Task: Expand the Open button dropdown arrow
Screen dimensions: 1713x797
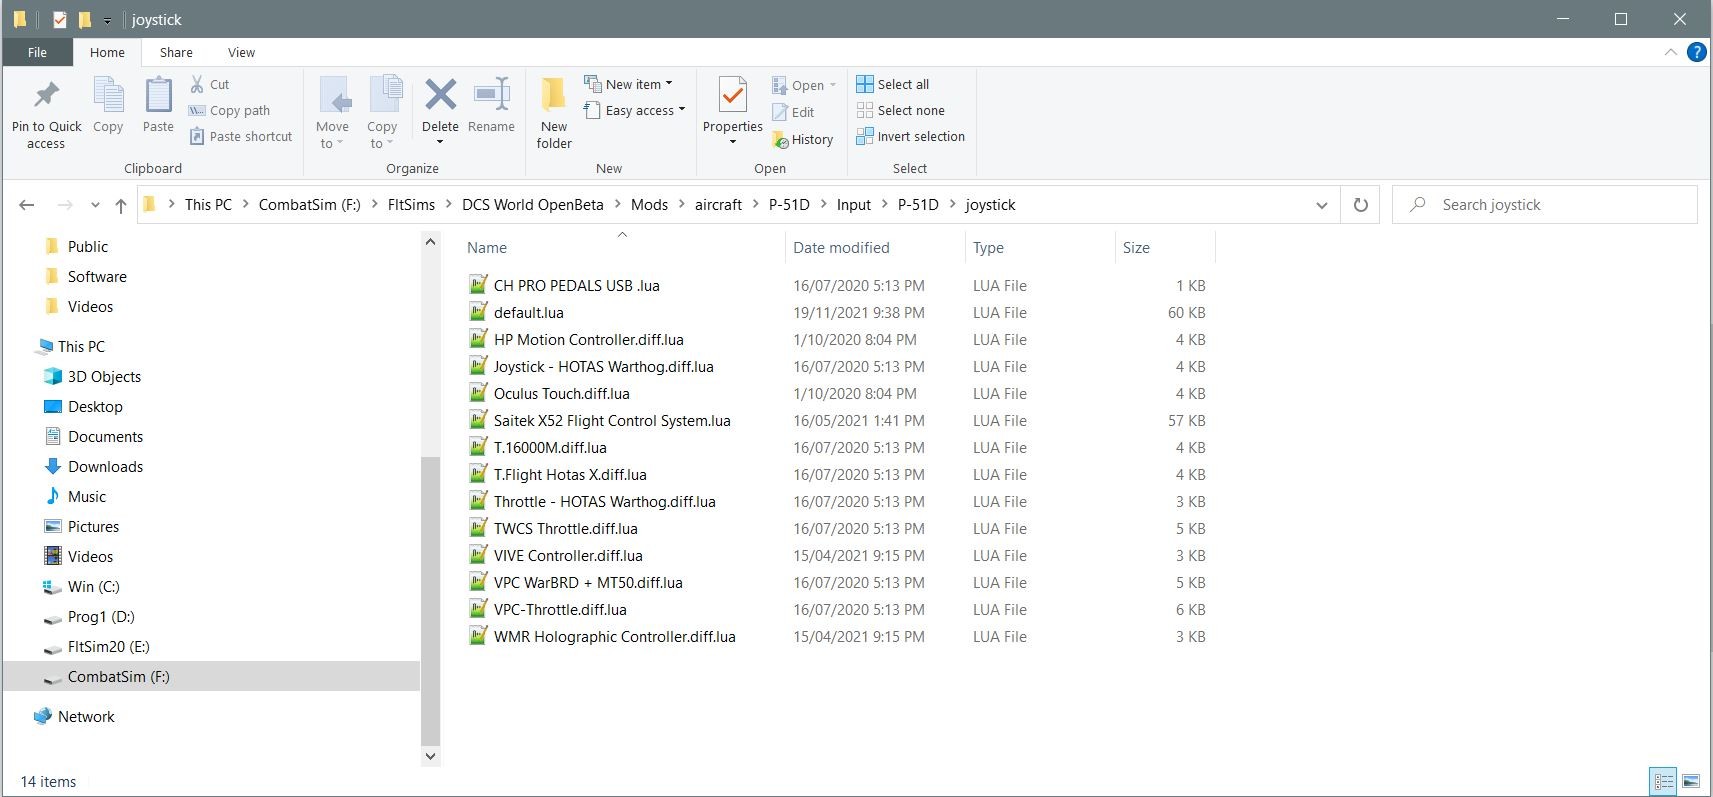Action: (832, 86)
